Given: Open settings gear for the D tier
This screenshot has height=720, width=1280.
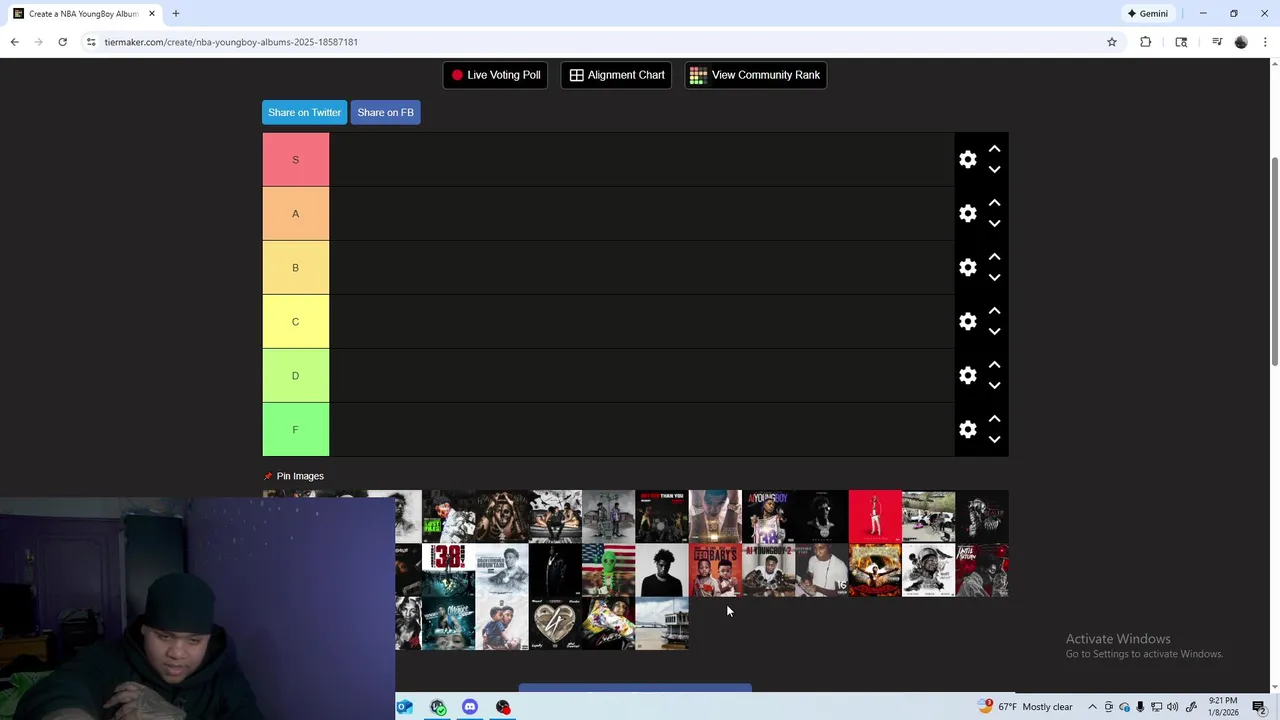Looking at the screenshot, I should coord(968,376).
